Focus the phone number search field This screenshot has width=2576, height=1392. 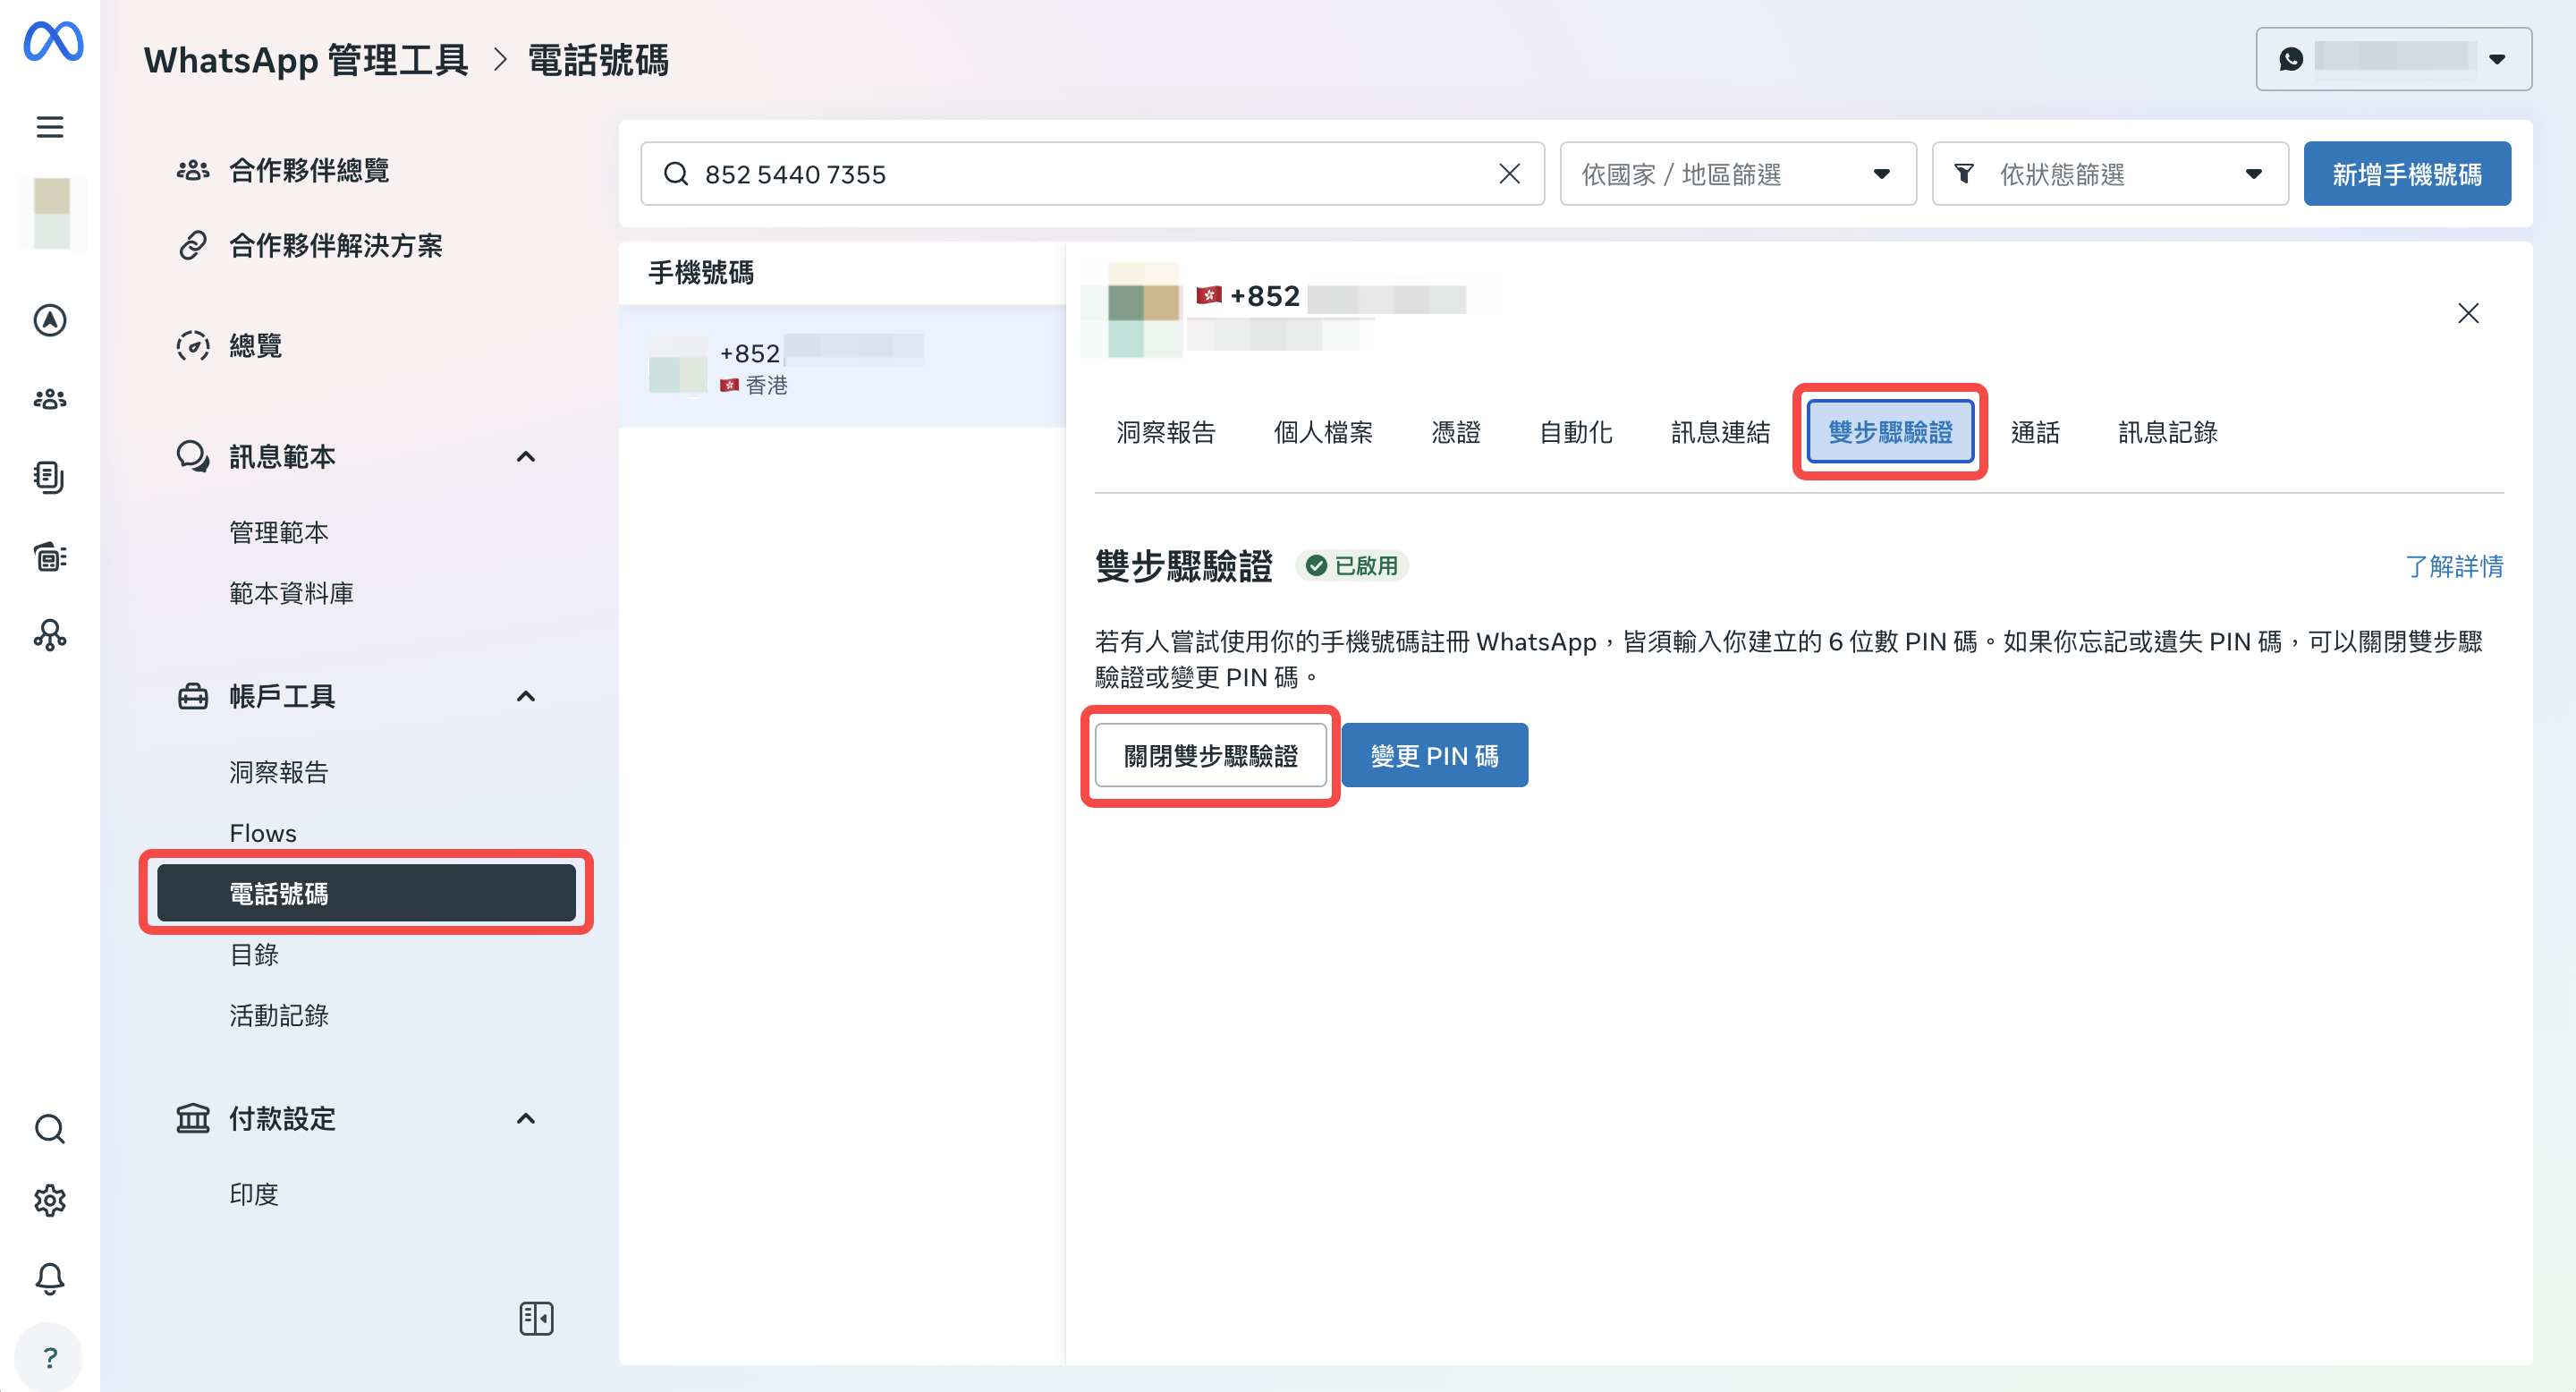pyautogui.click(x=1092, y=174)
